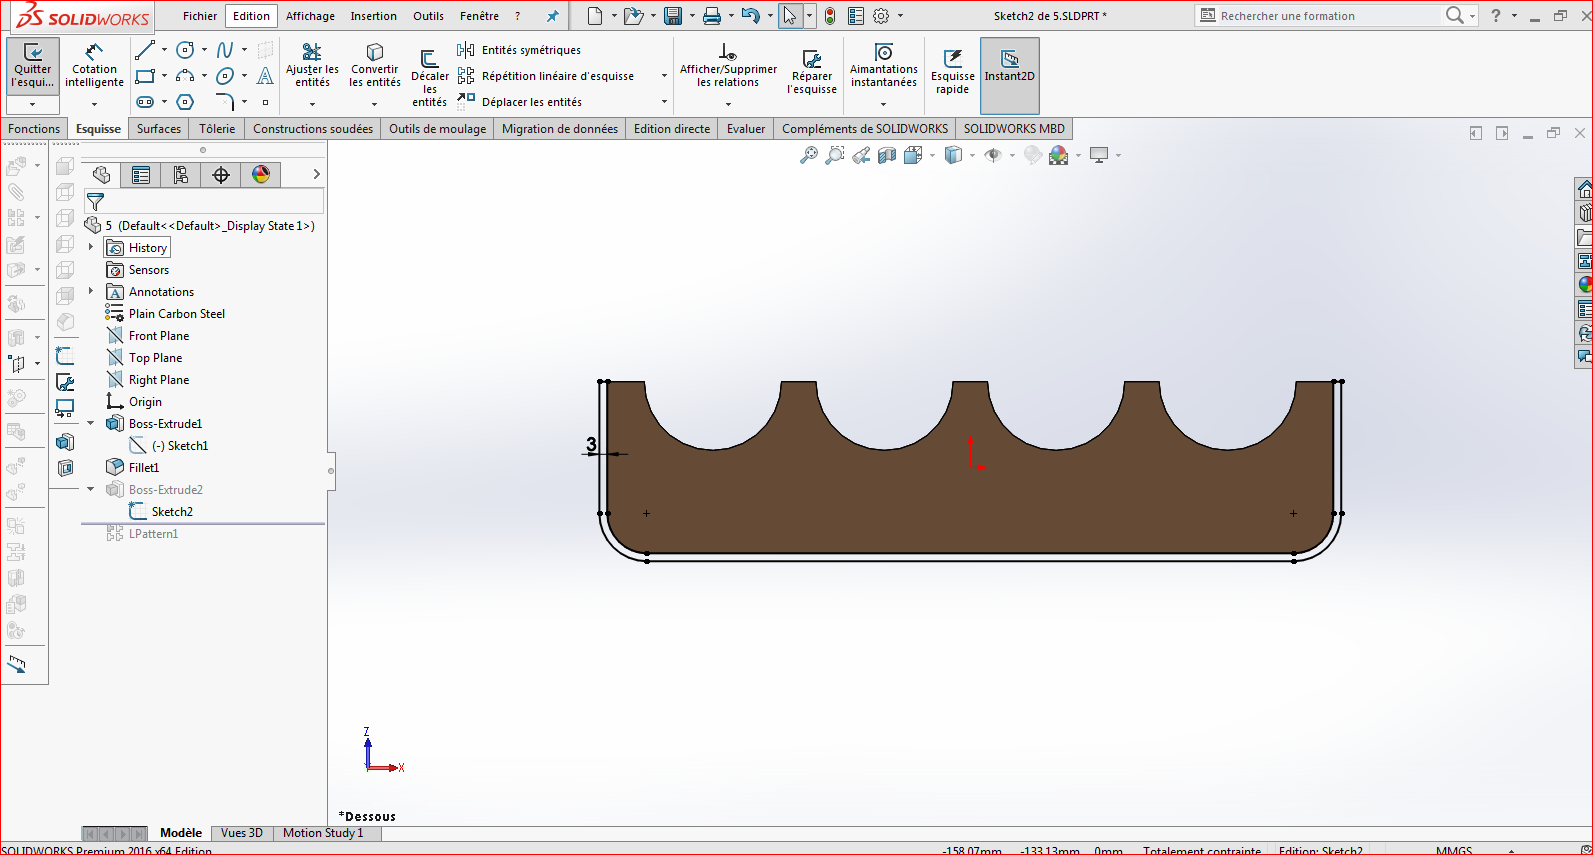Select the straight Slot sketch tool
Viewport: 1593px width, 855px height.
point(145,102)
